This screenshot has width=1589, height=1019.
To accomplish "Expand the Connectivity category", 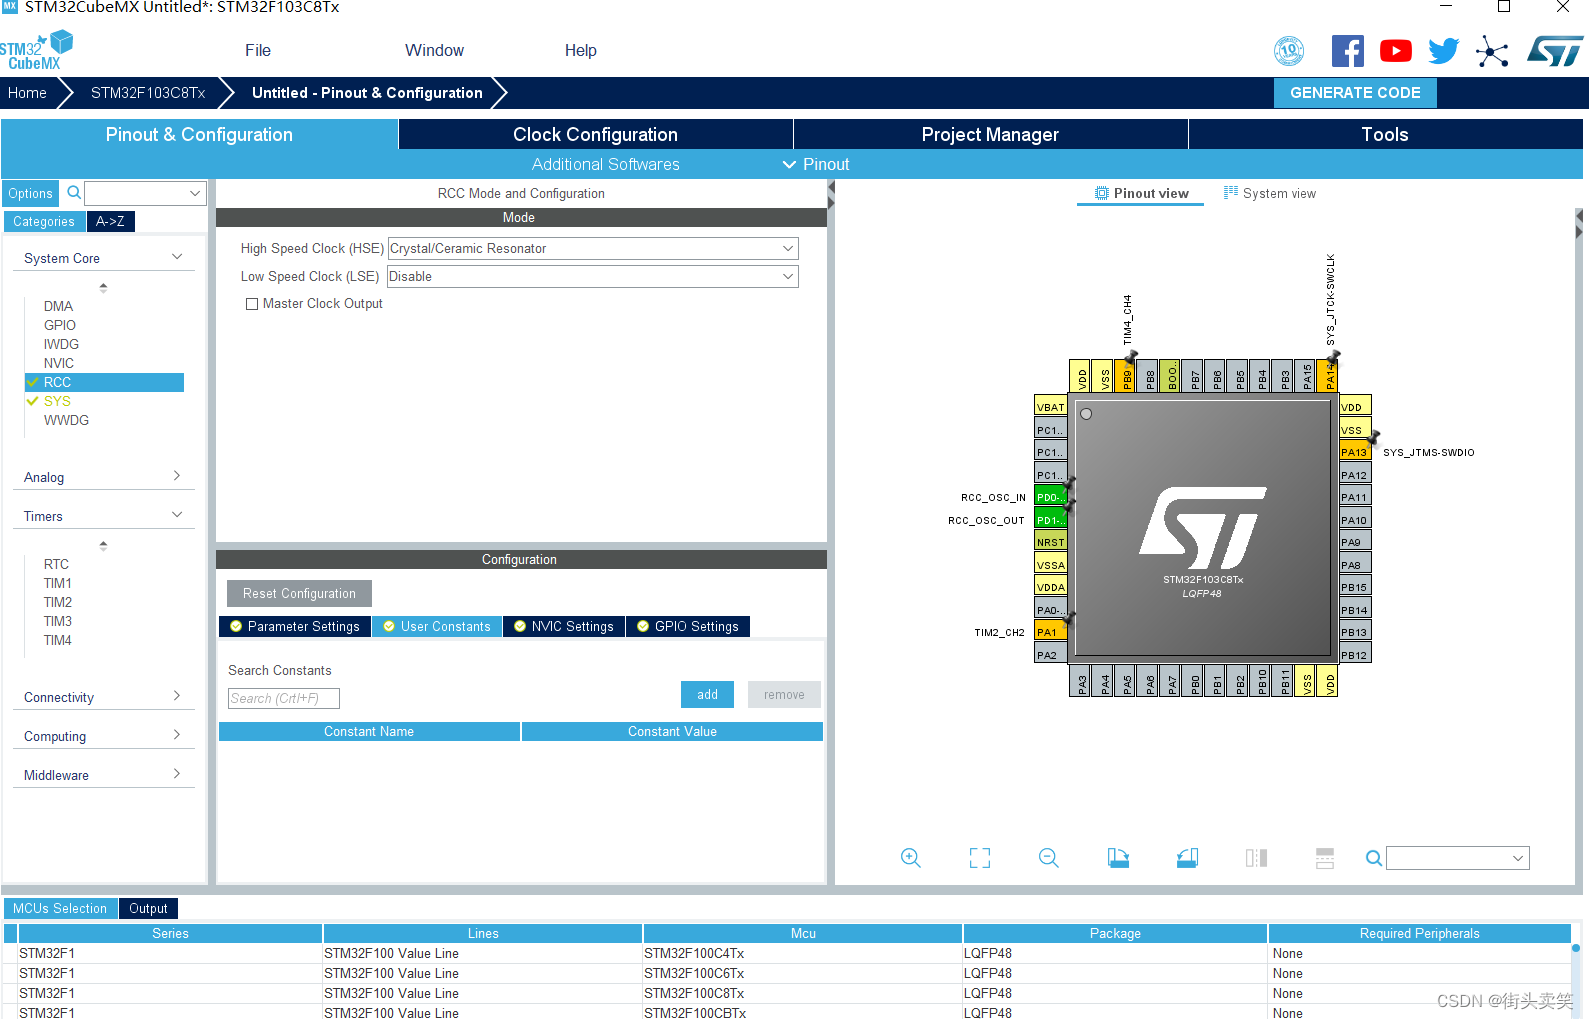I will click(103, 697).
